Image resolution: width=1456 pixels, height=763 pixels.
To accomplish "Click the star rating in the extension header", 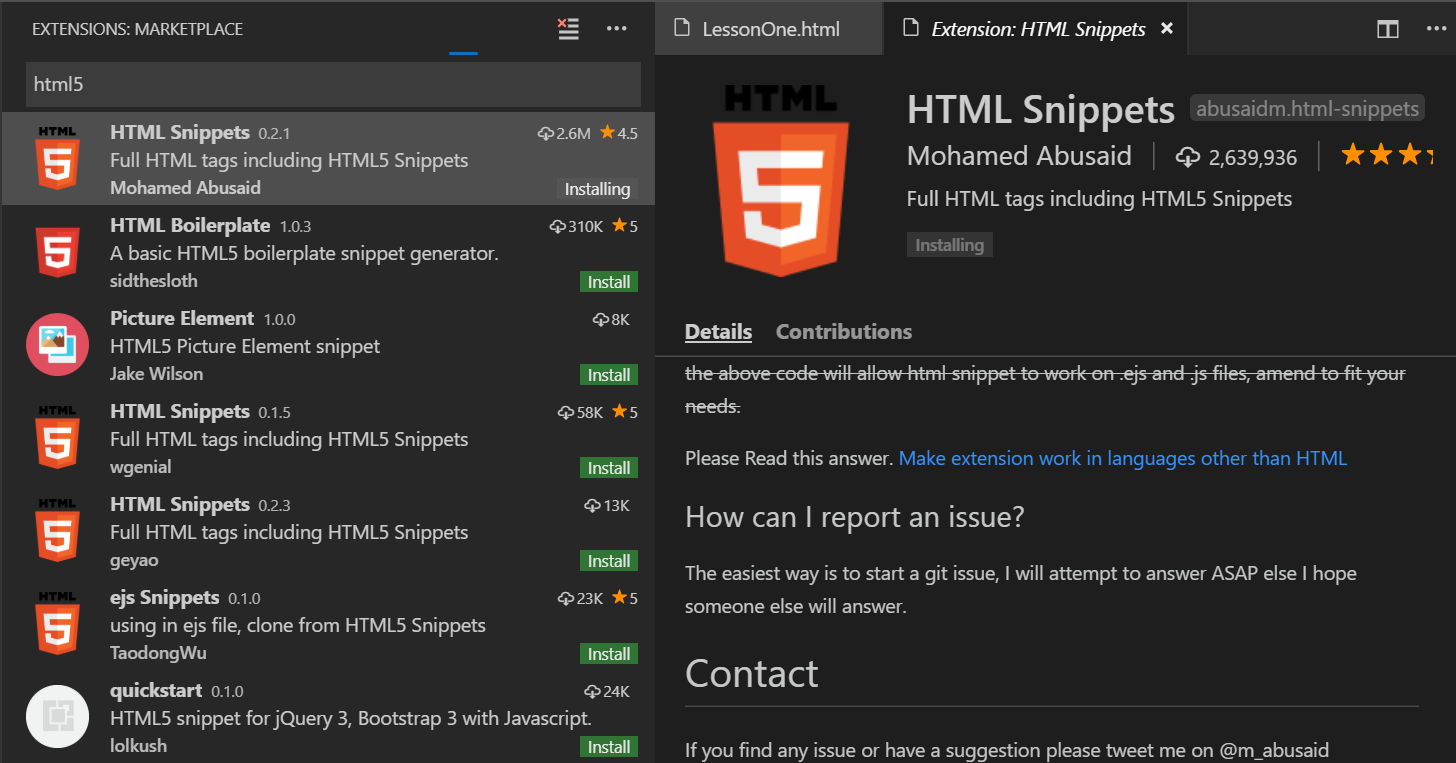I will pyautogui.click(x=1387, y=155).
